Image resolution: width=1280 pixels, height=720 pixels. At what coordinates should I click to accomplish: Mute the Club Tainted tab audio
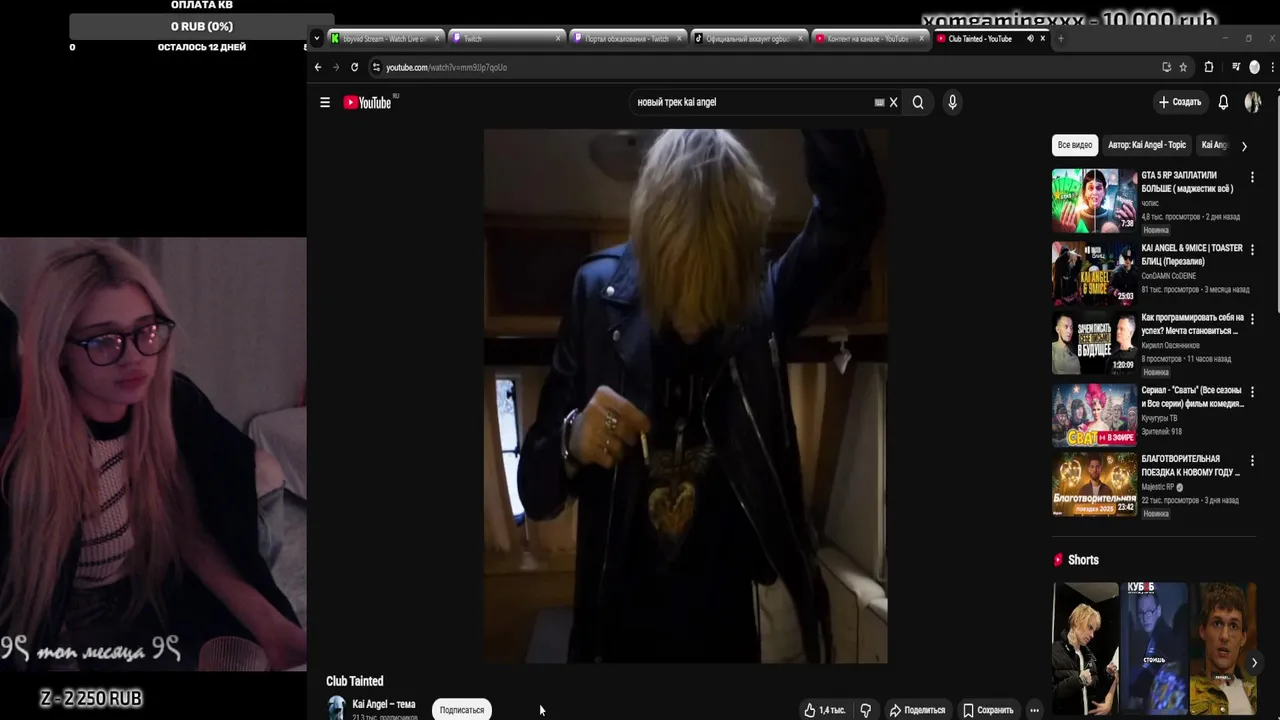1030,39
